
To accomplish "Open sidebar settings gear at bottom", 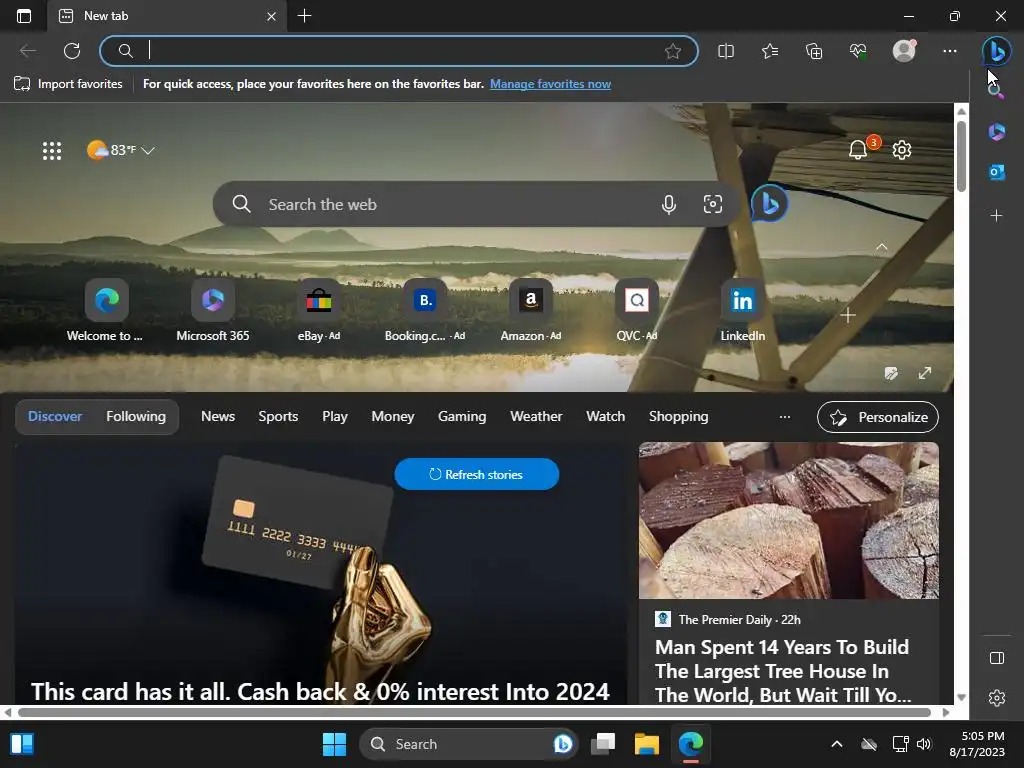I will (x=997, y=698).
